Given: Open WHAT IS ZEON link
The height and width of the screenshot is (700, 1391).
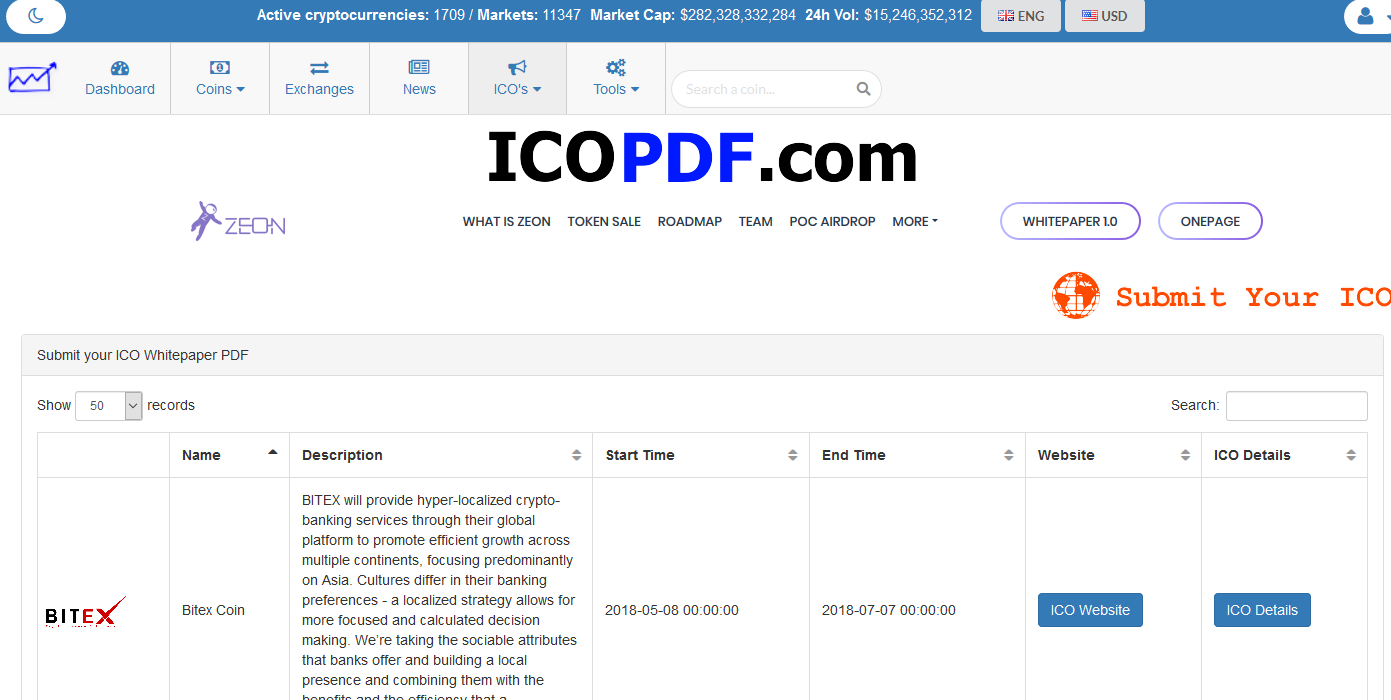Looking at the screenshot, I should click(x=506, y=222).
